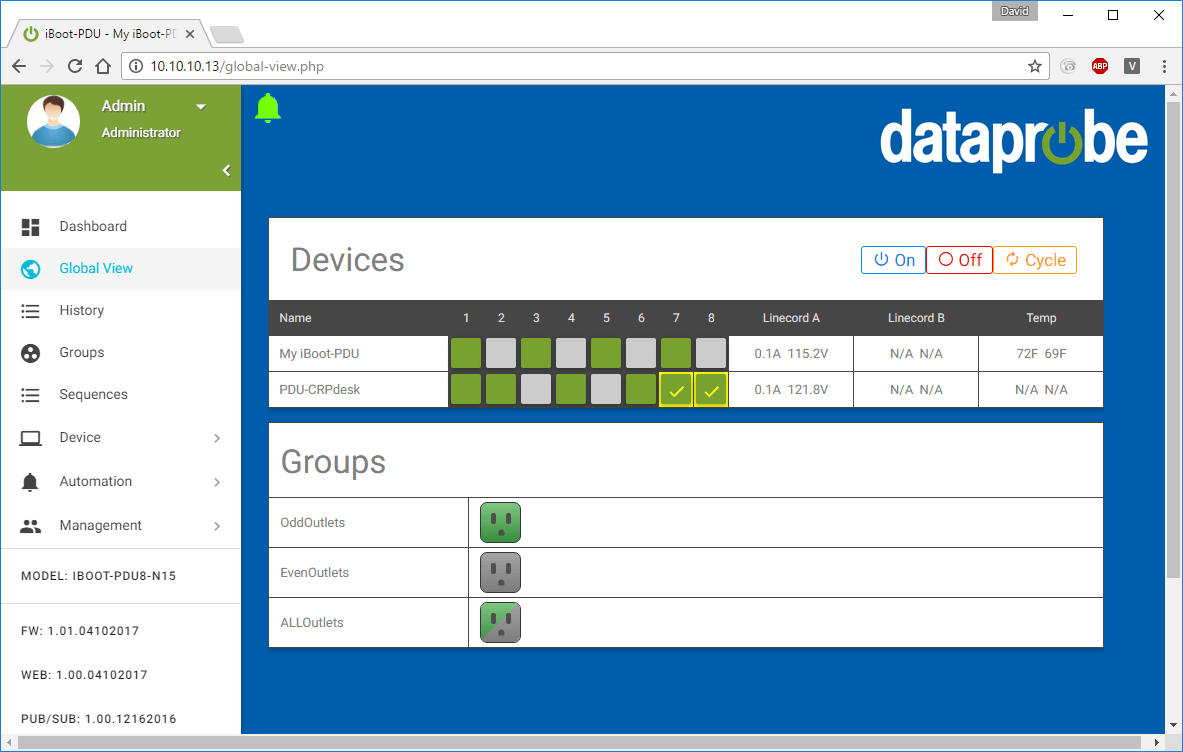Click the History list icon
This screenshot has height=752, width=1183.
point(30,310)
